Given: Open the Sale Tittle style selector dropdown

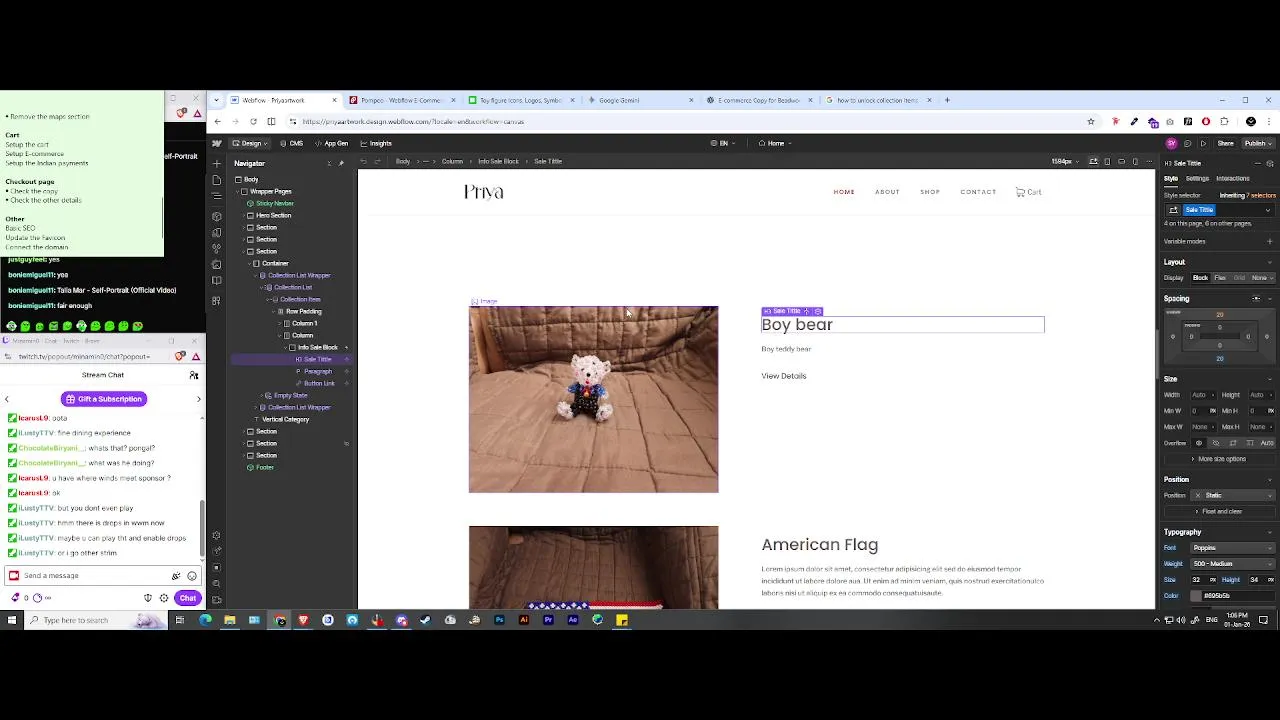Looking at the screenshot, I should [1269, 210].
